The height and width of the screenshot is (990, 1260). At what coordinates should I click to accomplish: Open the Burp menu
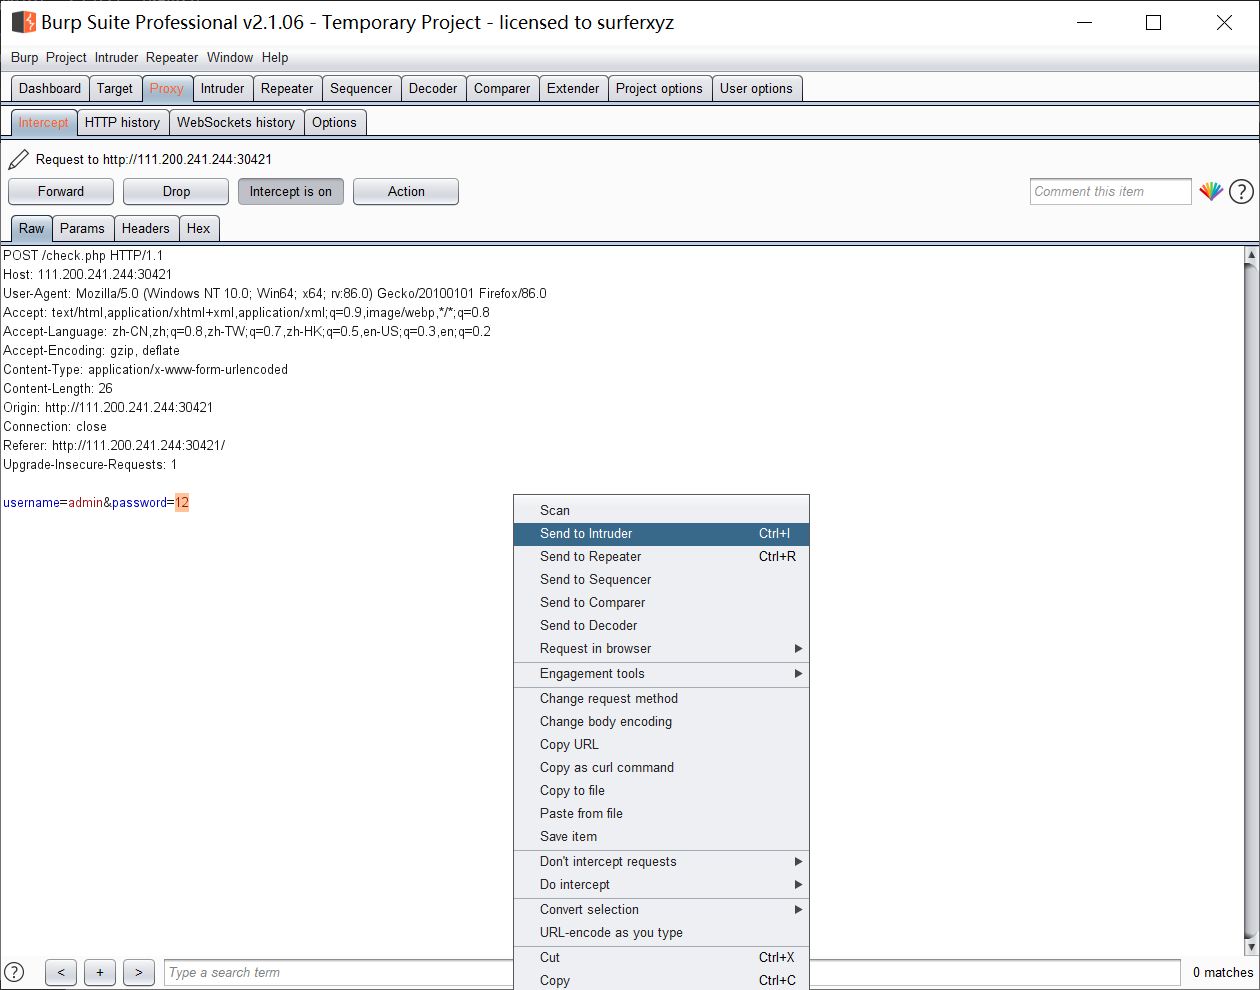click(x=25, y=57)
